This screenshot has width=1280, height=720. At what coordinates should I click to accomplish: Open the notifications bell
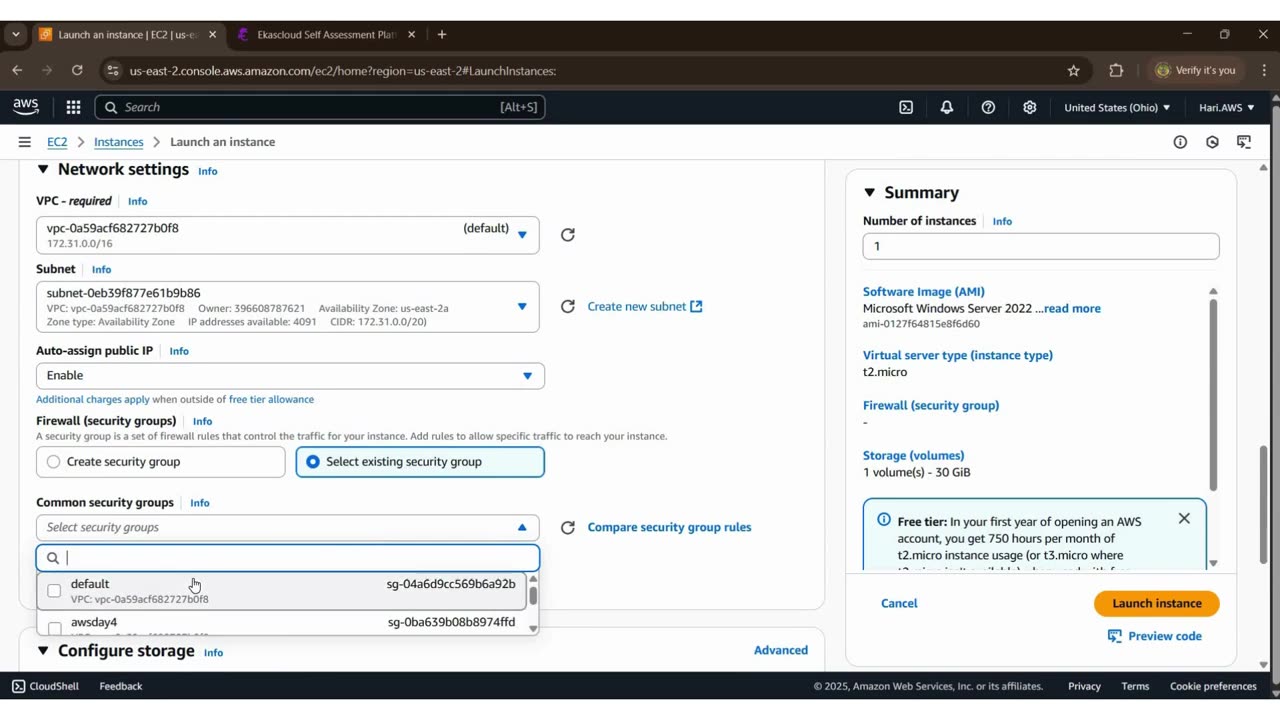[947, 107]
